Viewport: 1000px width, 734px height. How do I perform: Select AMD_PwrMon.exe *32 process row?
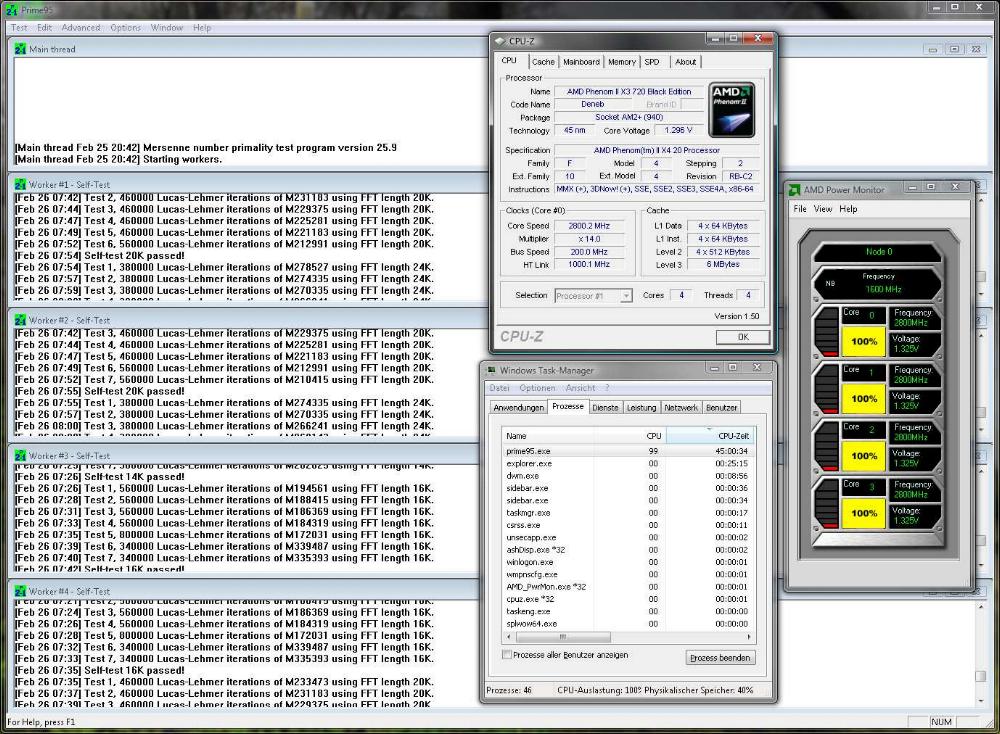[x=628, y=587]
